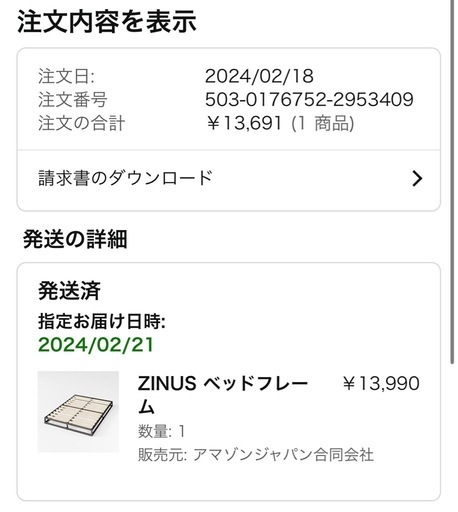458x512 pixels.
Task: Open the ZINUS bed frame product thumbnail
Action: (x=78, y=412)
